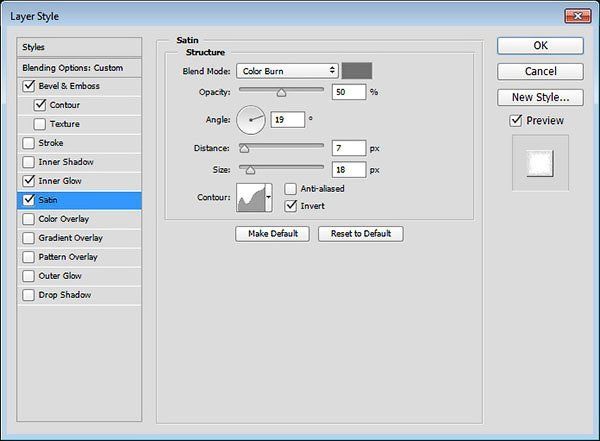Select the Bevel & Emboss label
This screenshot has height=441, width=600.
pos(69,86)
